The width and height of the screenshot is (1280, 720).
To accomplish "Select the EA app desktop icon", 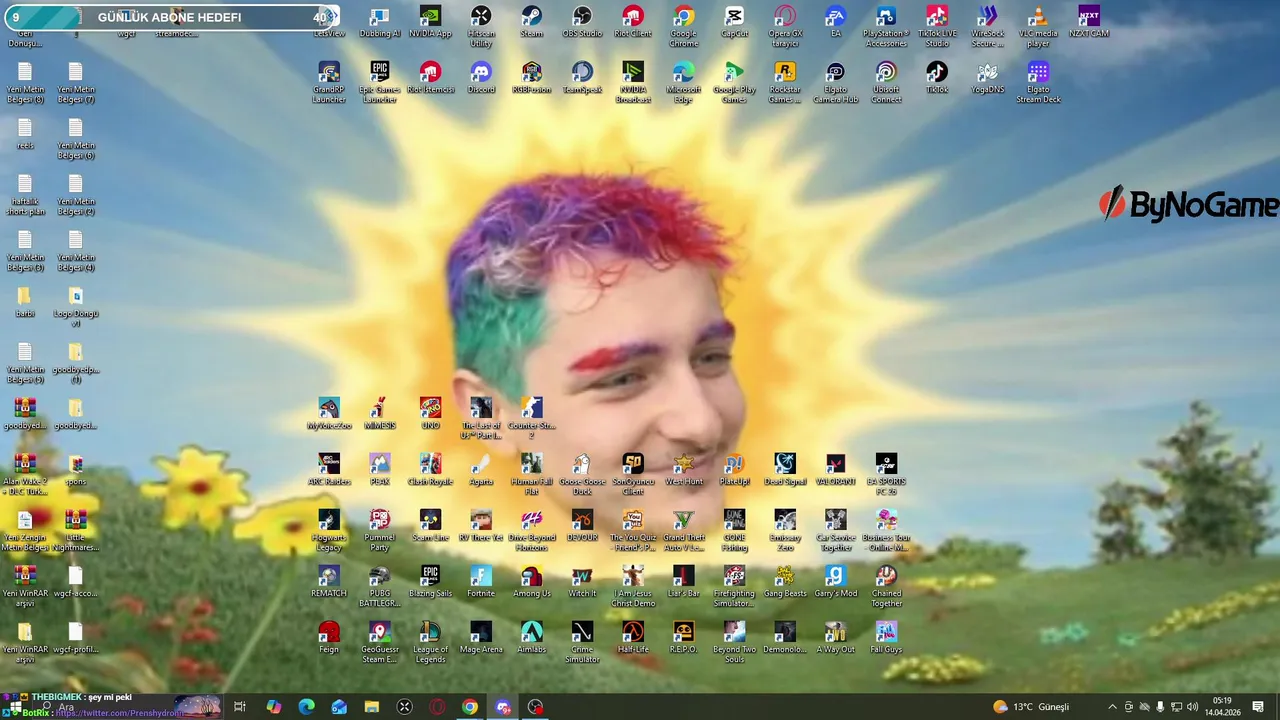I will 835,22.
